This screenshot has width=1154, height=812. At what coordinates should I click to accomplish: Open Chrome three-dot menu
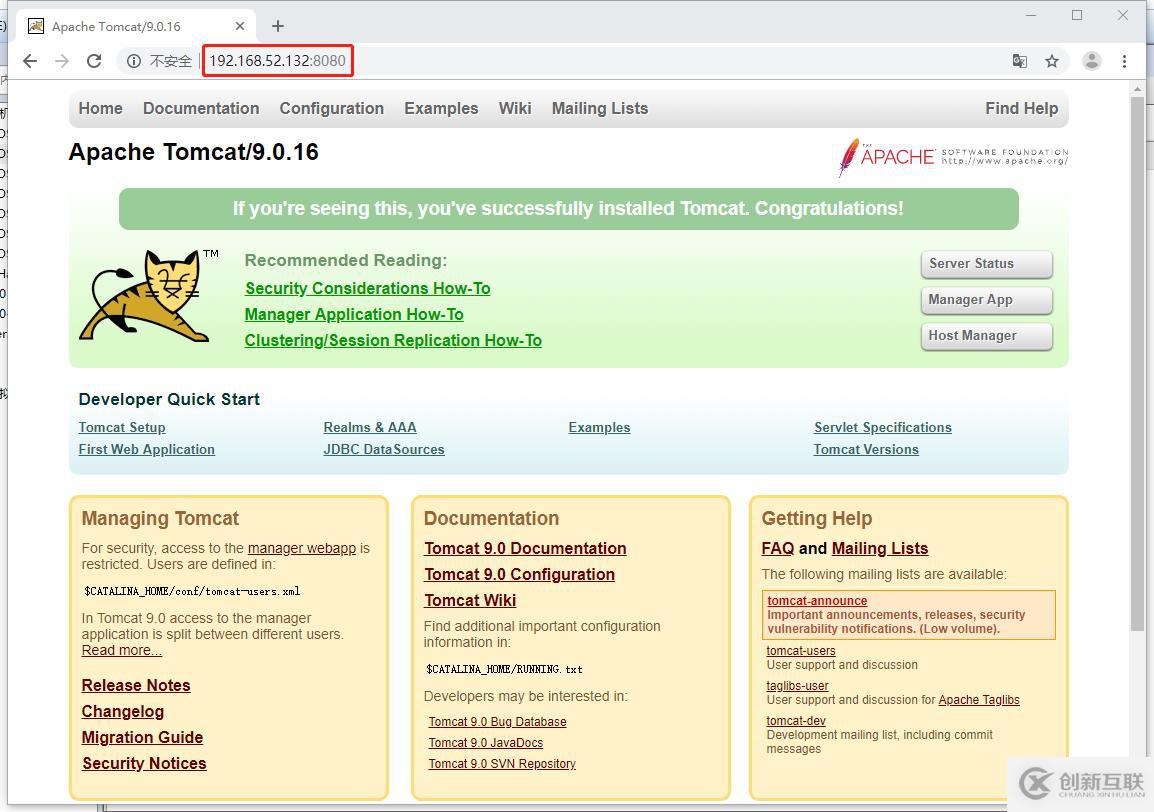click(1124, 61)
